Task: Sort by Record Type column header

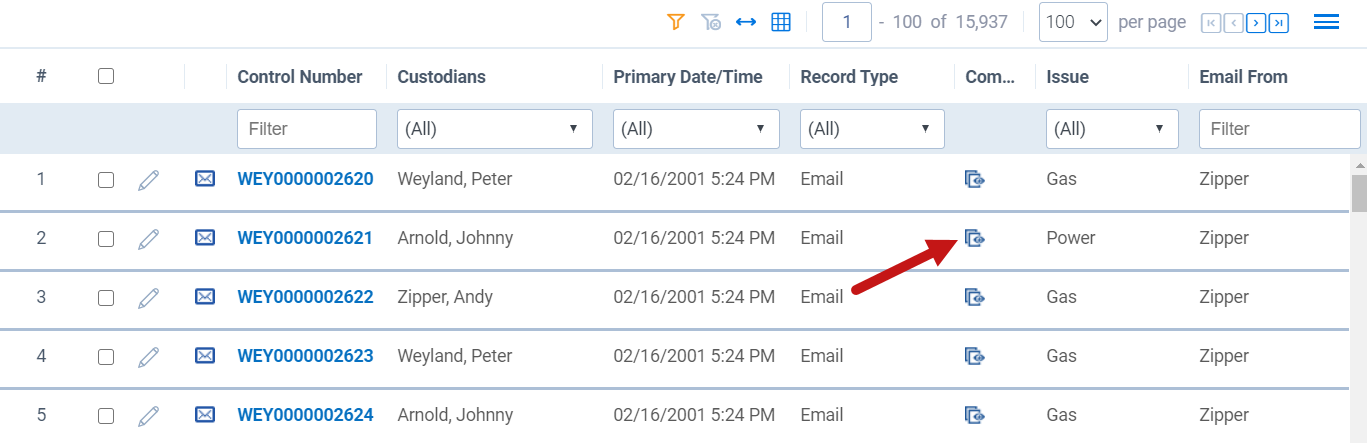Action: [x=849, y=76]
